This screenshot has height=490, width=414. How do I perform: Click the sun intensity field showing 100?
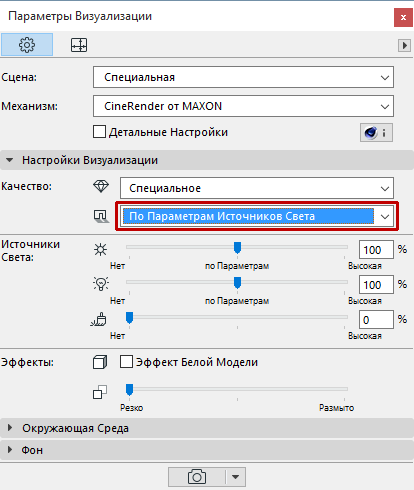click(x=376, y=250)
